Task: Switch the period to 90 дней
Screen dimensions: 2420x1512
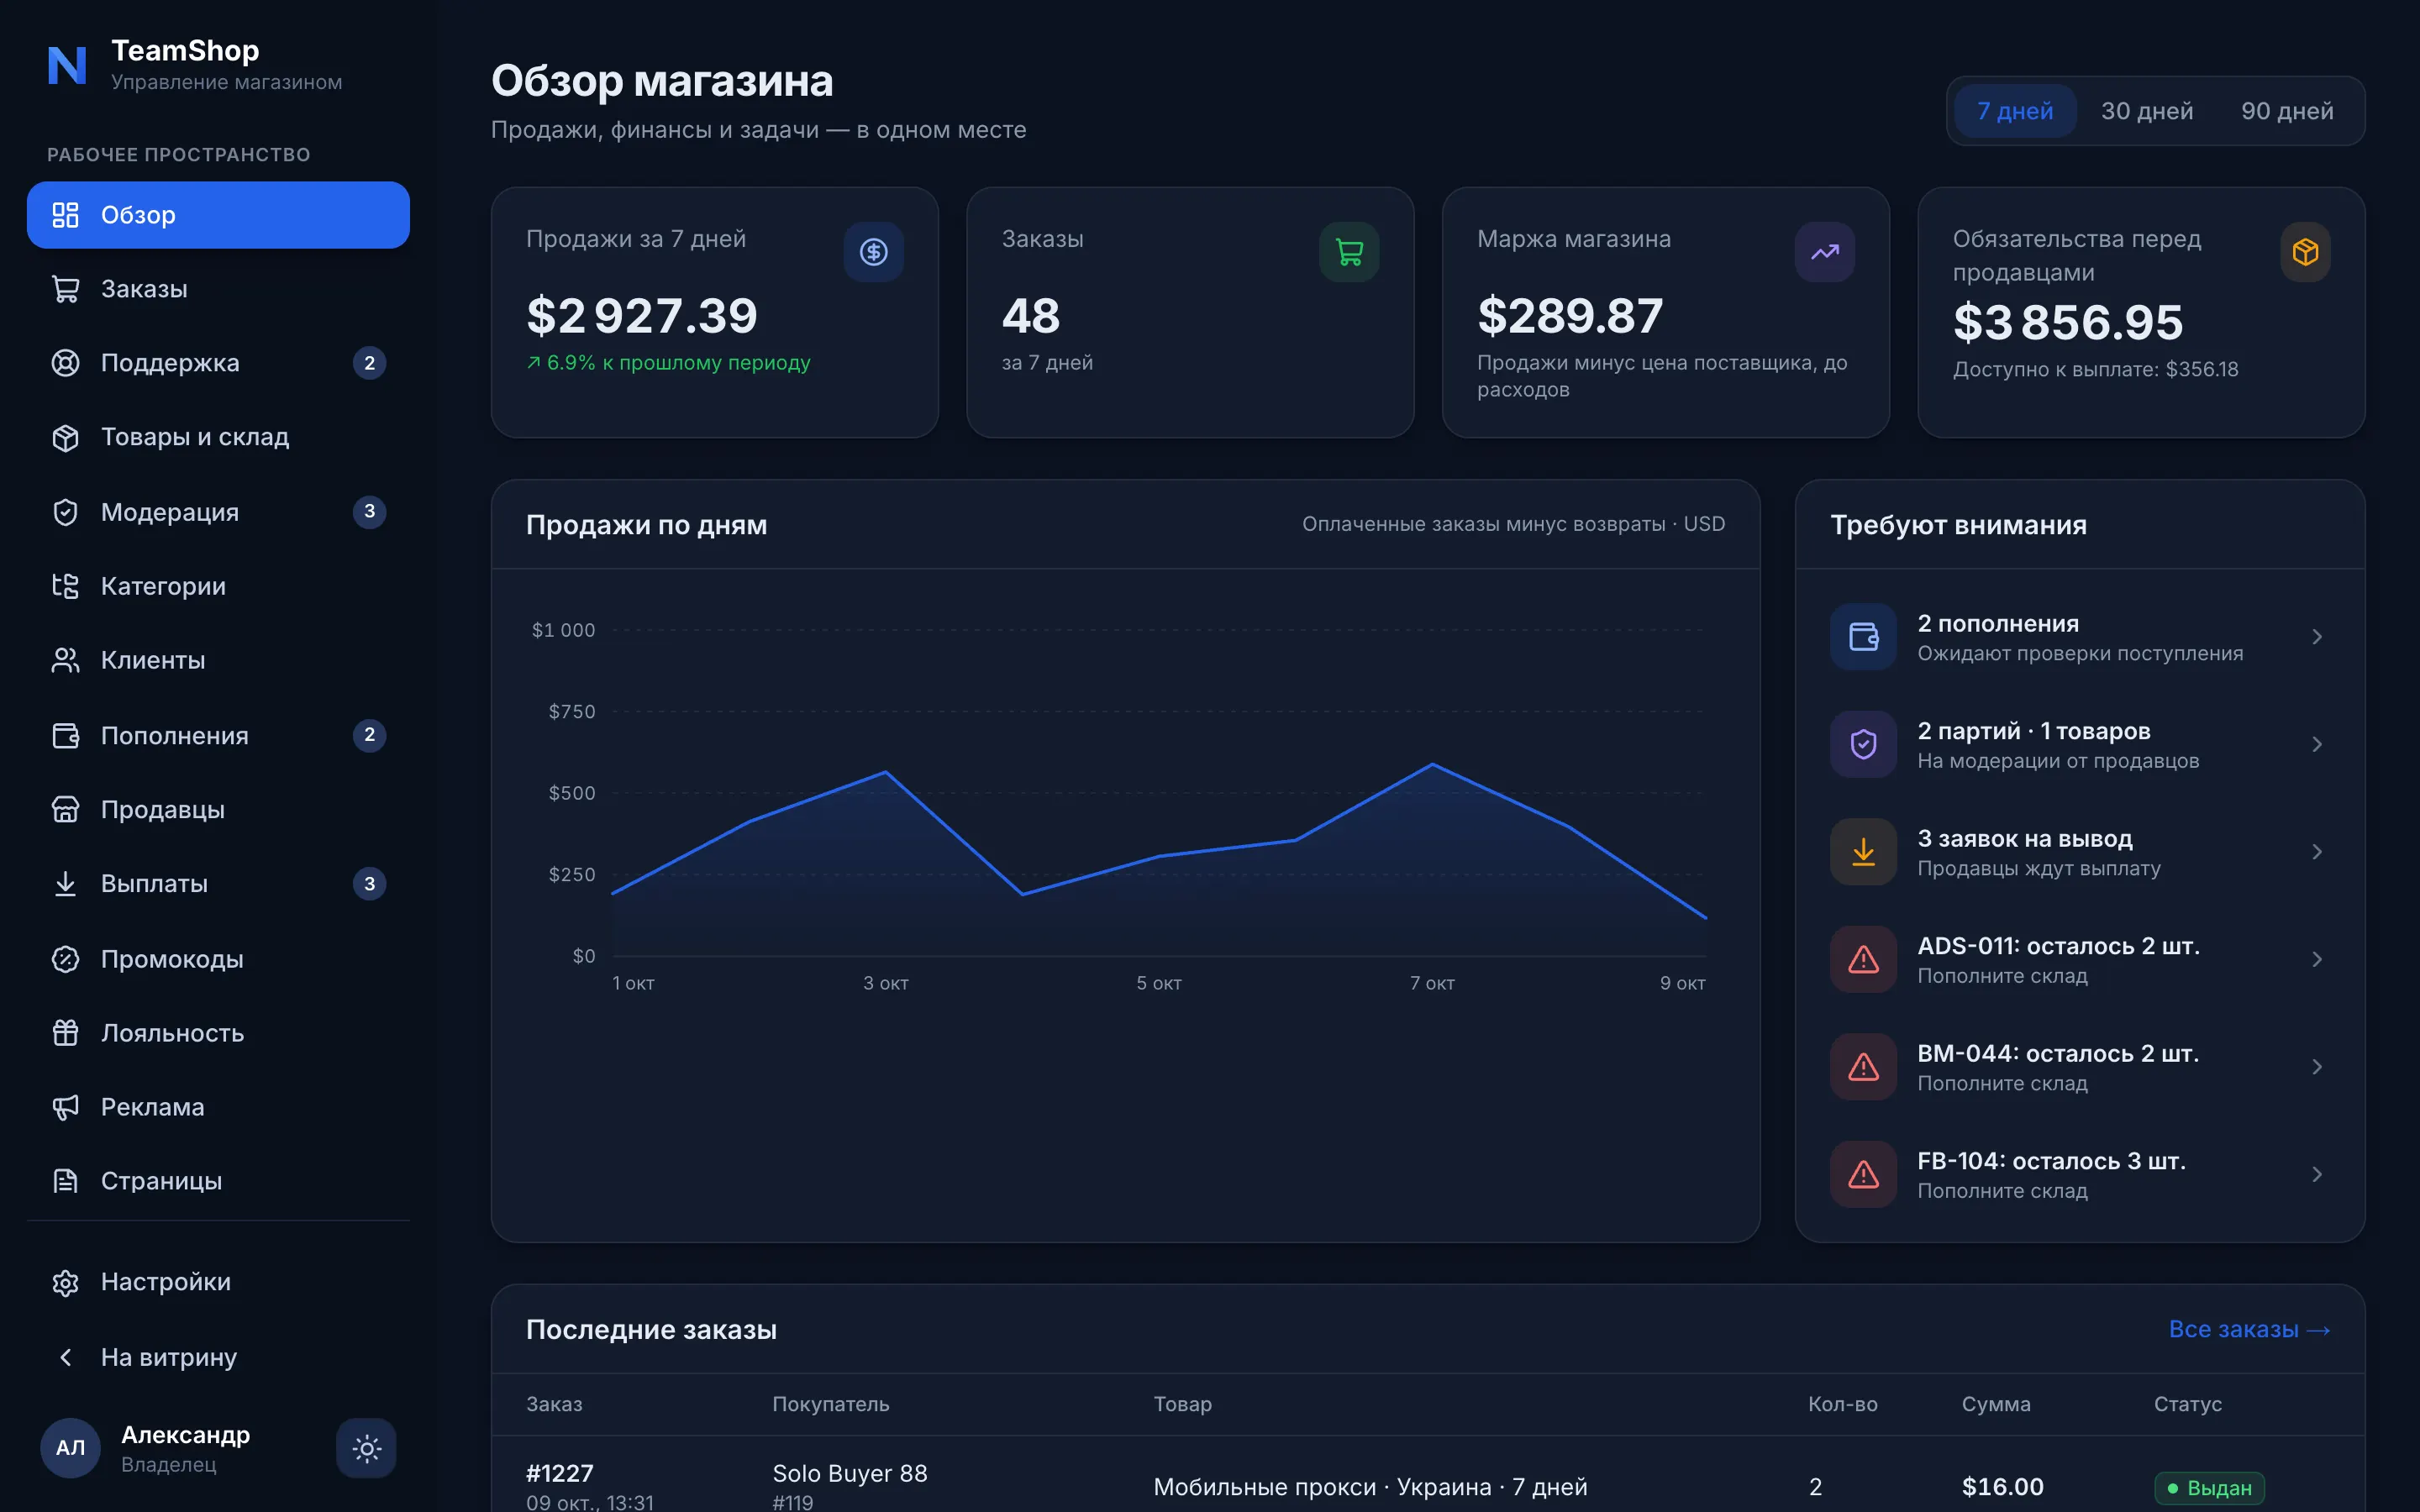Action: coord(2287,111)
